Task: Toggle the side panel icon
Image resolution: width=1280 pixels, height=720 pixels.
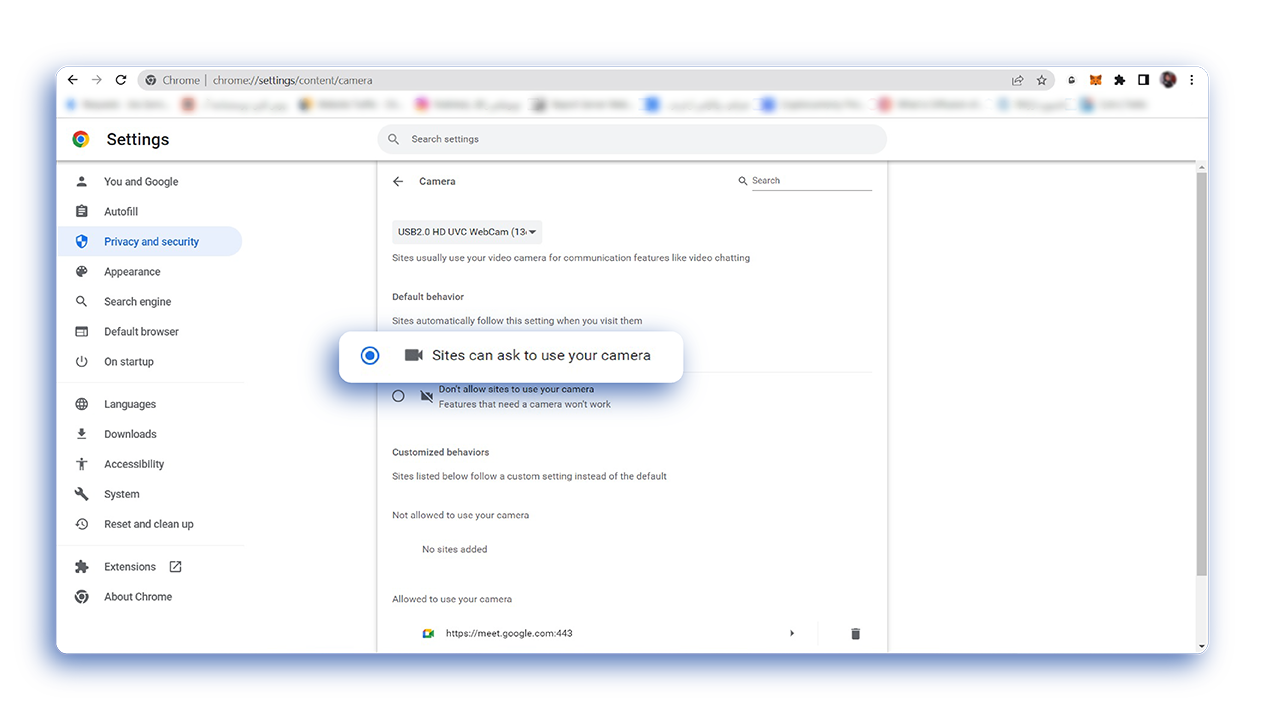Action: click(1143, 80)
